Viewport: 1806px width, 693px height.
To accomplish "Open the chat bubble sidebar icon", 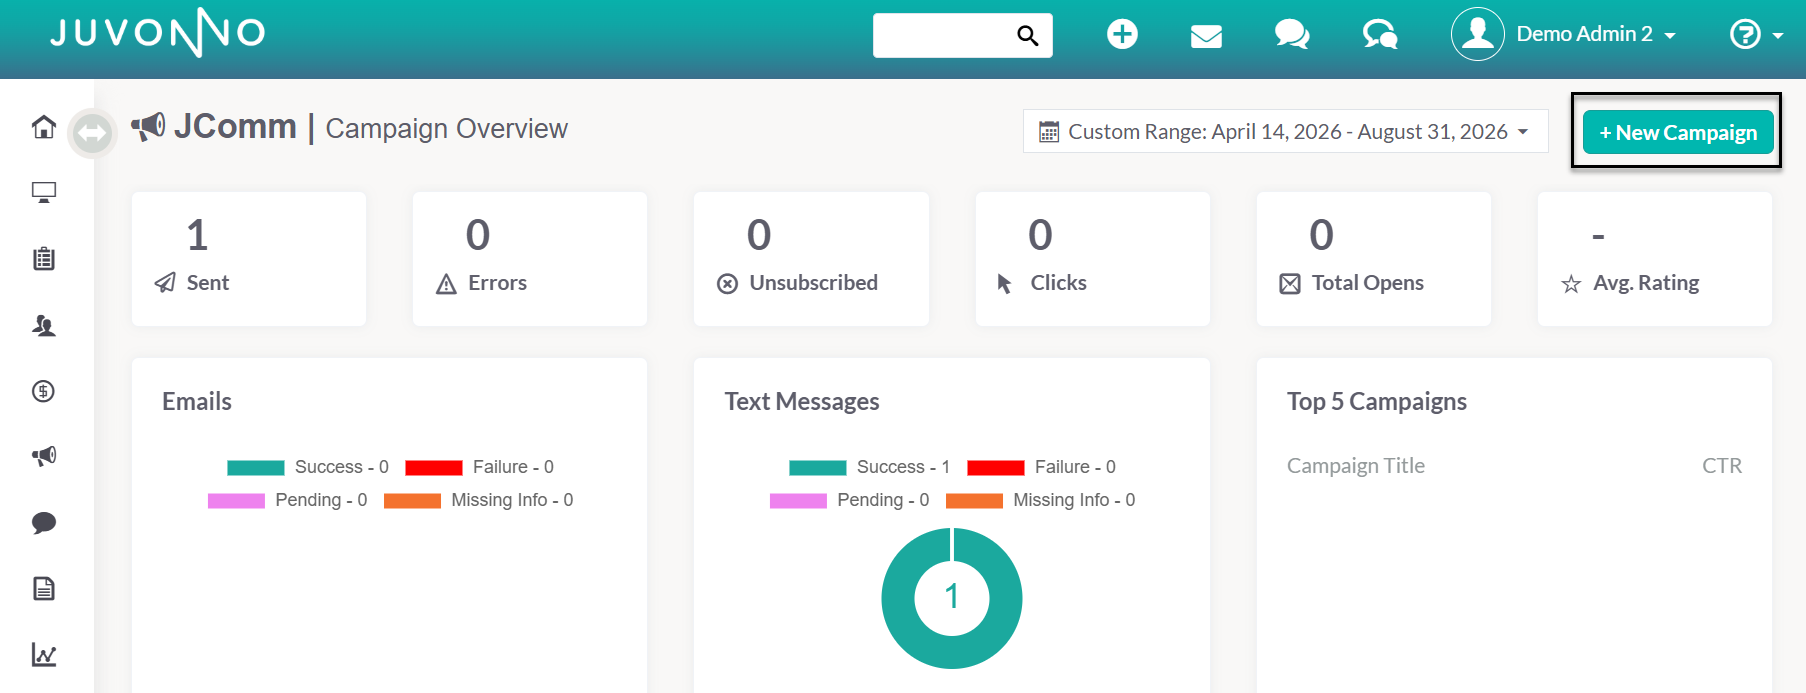I will [43, 523].
